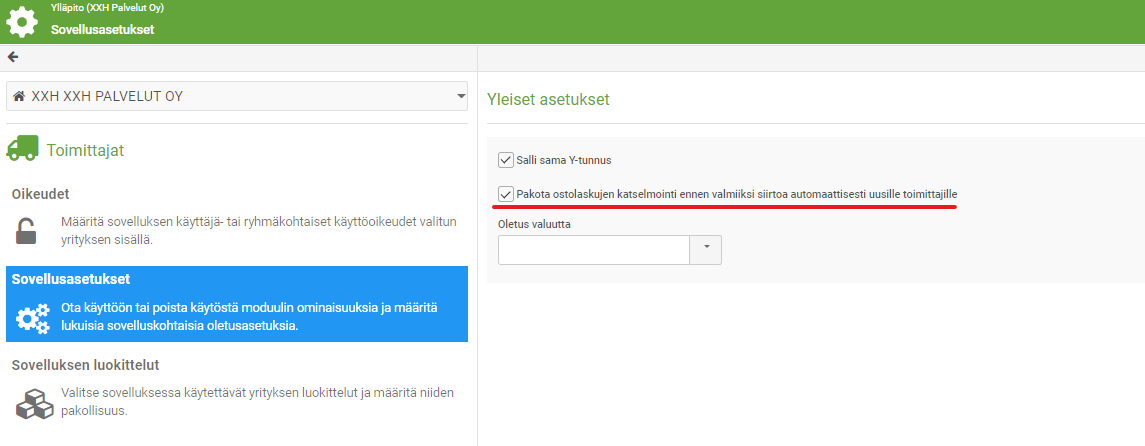Click the Toimittajat heading
This screenshot has width=1145, height=446.
85,150
